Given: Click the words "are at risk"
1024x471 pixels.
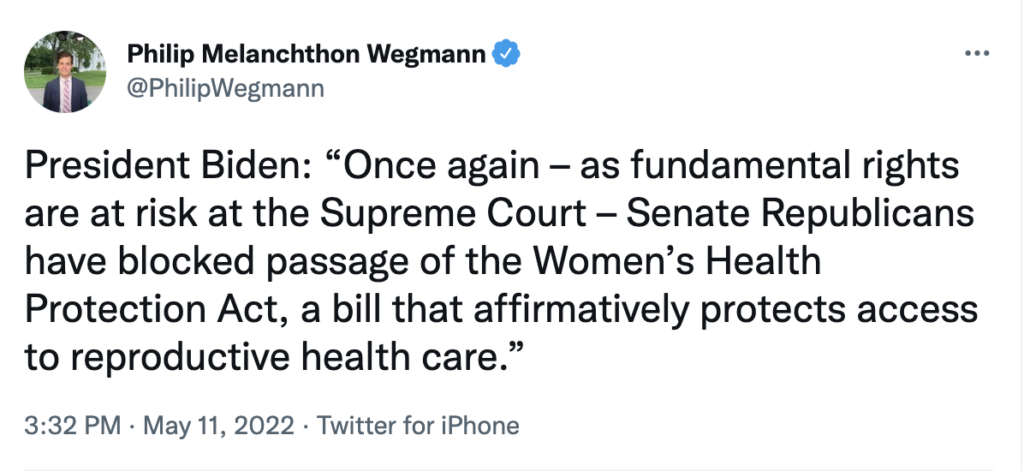Looking at the screenshot, I should tap(118, 215).
